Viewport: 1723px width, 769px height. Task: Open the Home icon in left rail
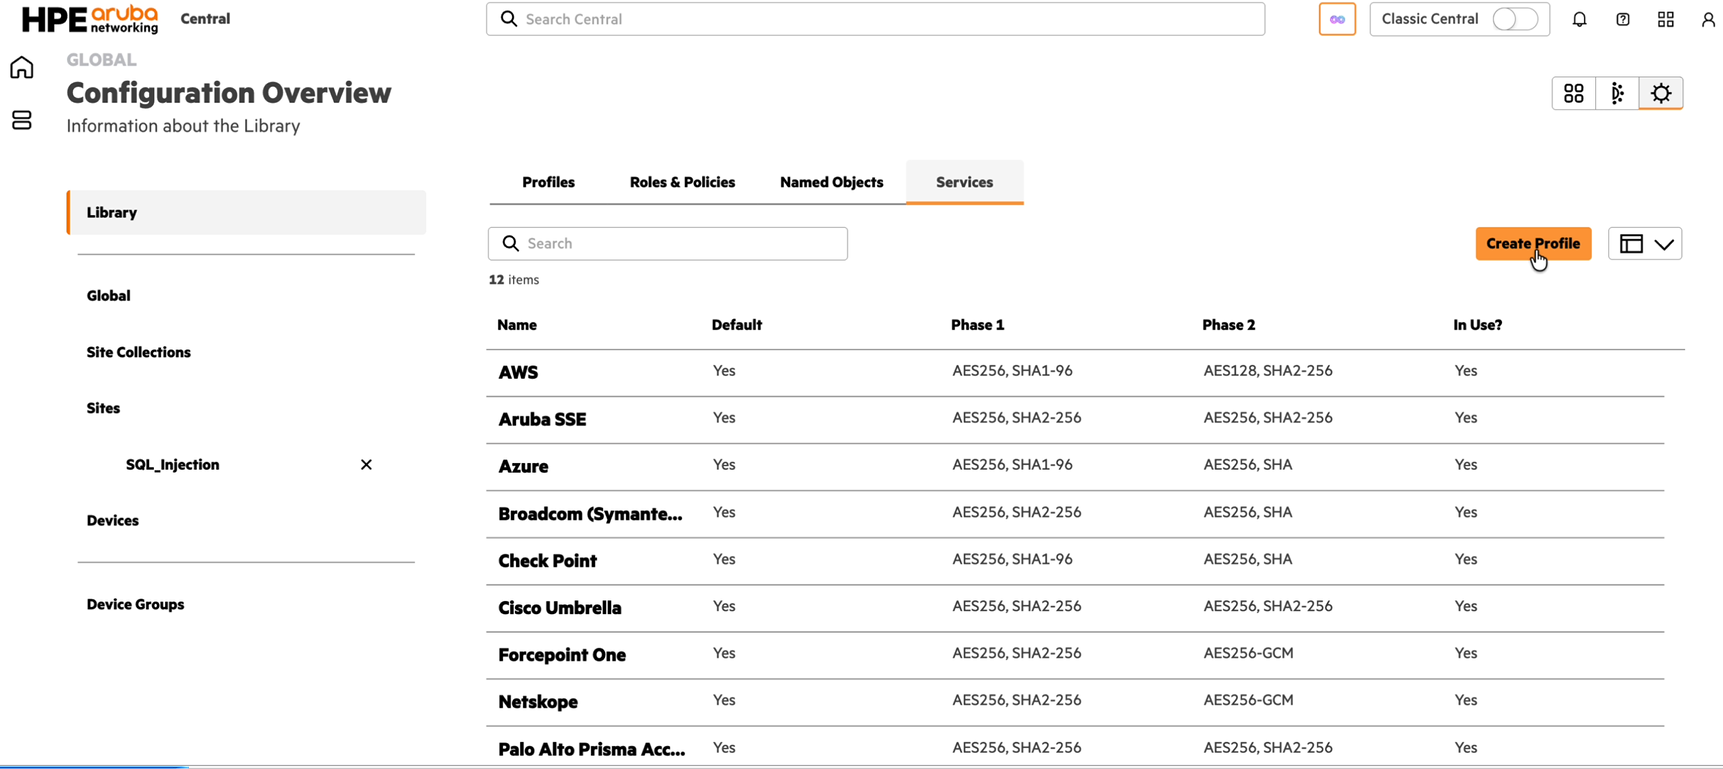(21, 67)
